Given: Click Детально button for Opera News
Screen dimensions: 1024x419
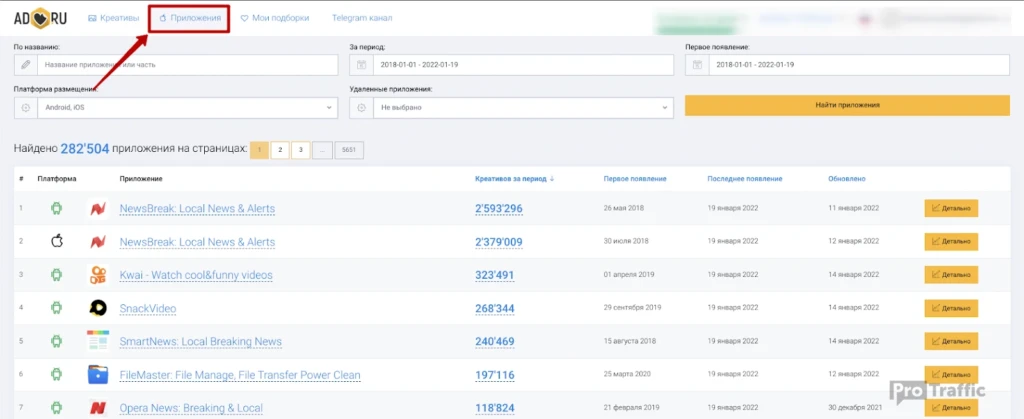Looking at the screenshot, I should (951, 408).
